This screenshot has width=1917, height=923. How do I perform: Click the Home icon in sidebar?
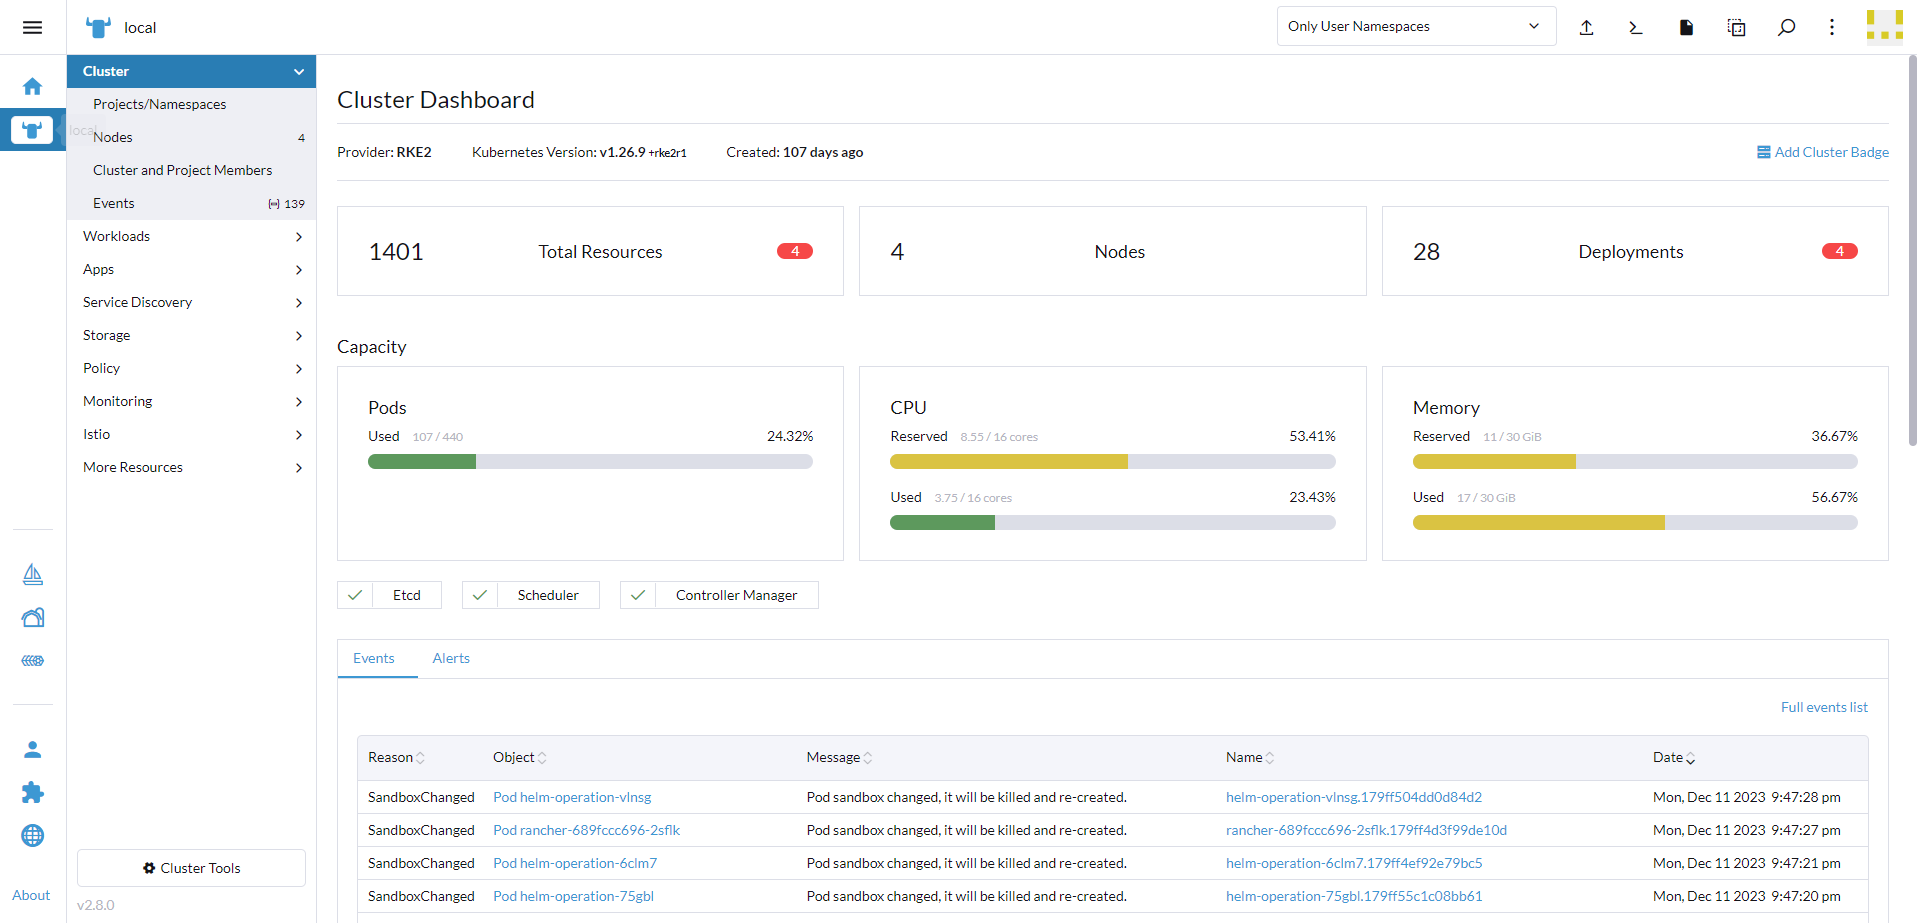click(32, 87)
